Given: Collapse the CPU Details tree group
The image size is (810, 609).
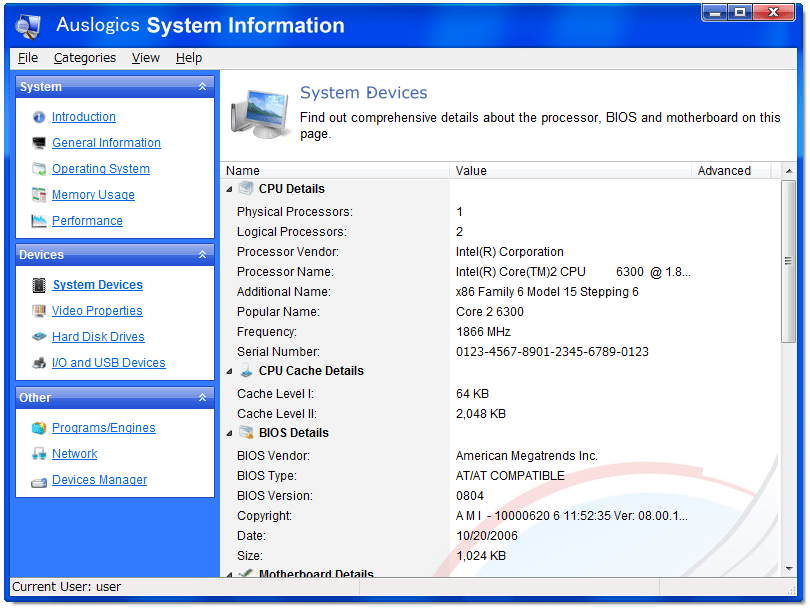Looking at the screenshot, I should [229, 190].
